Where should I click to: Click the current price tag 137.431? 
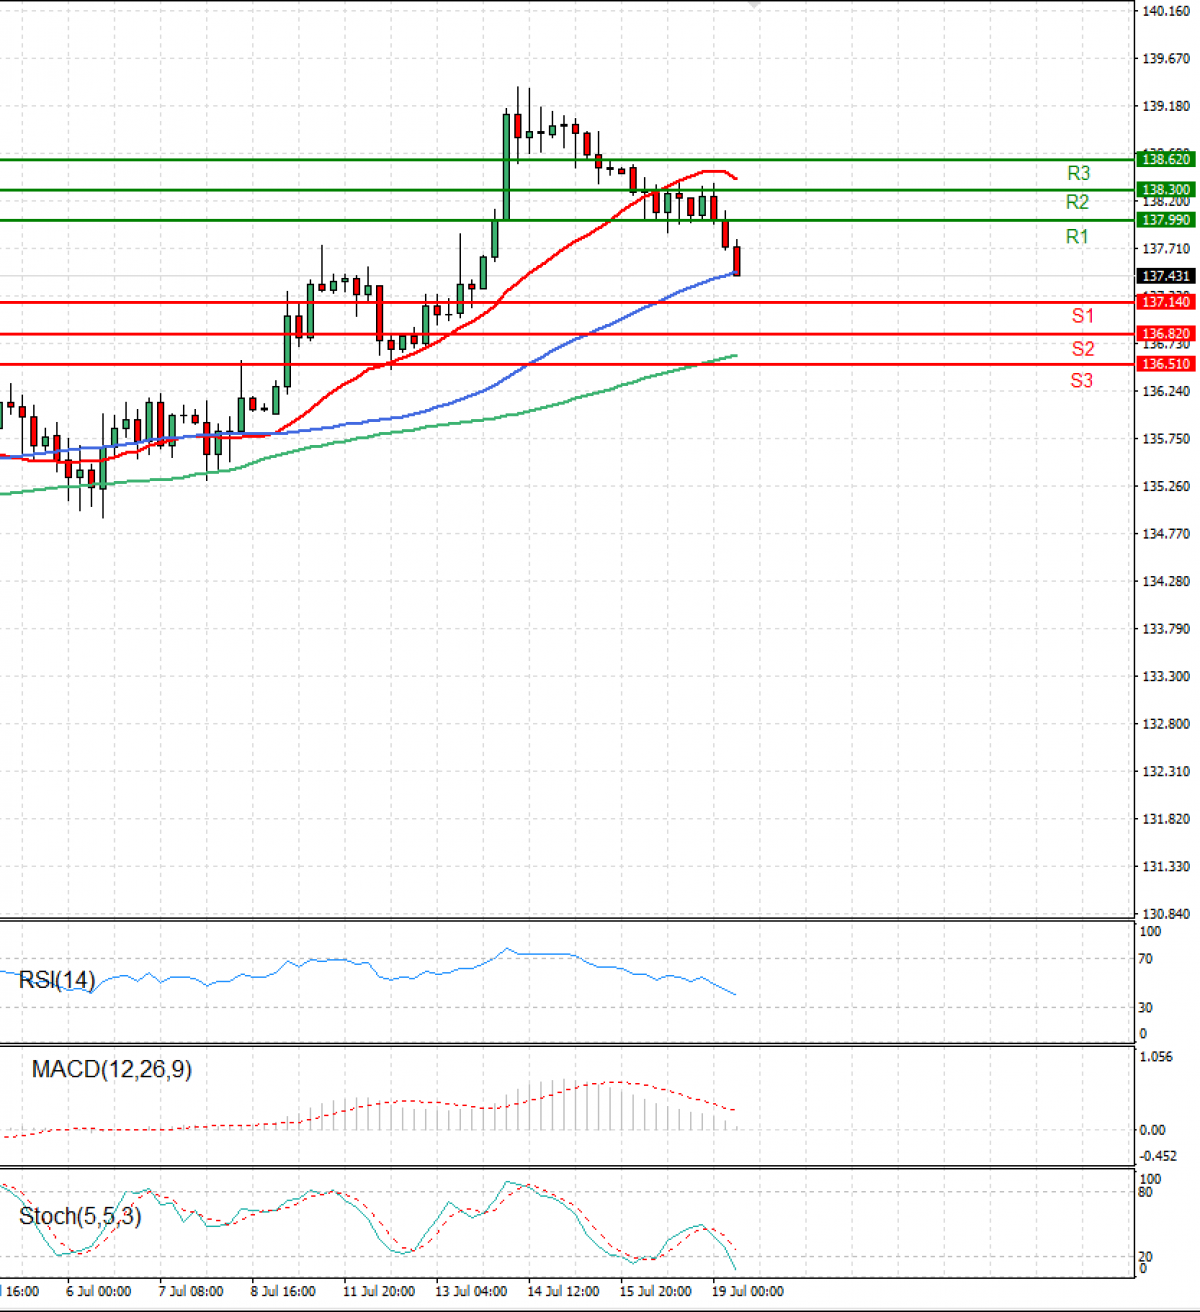click(x=1166, y=276)
